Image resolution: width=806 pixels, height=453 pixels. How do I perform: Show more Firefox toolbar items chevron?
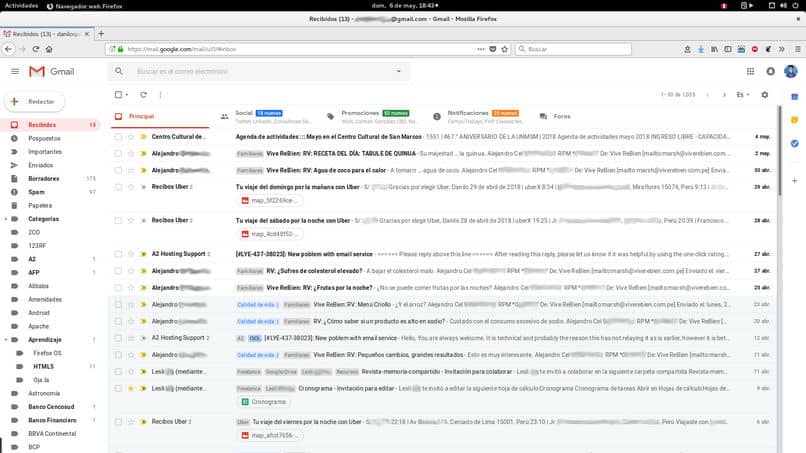(781, 49)
